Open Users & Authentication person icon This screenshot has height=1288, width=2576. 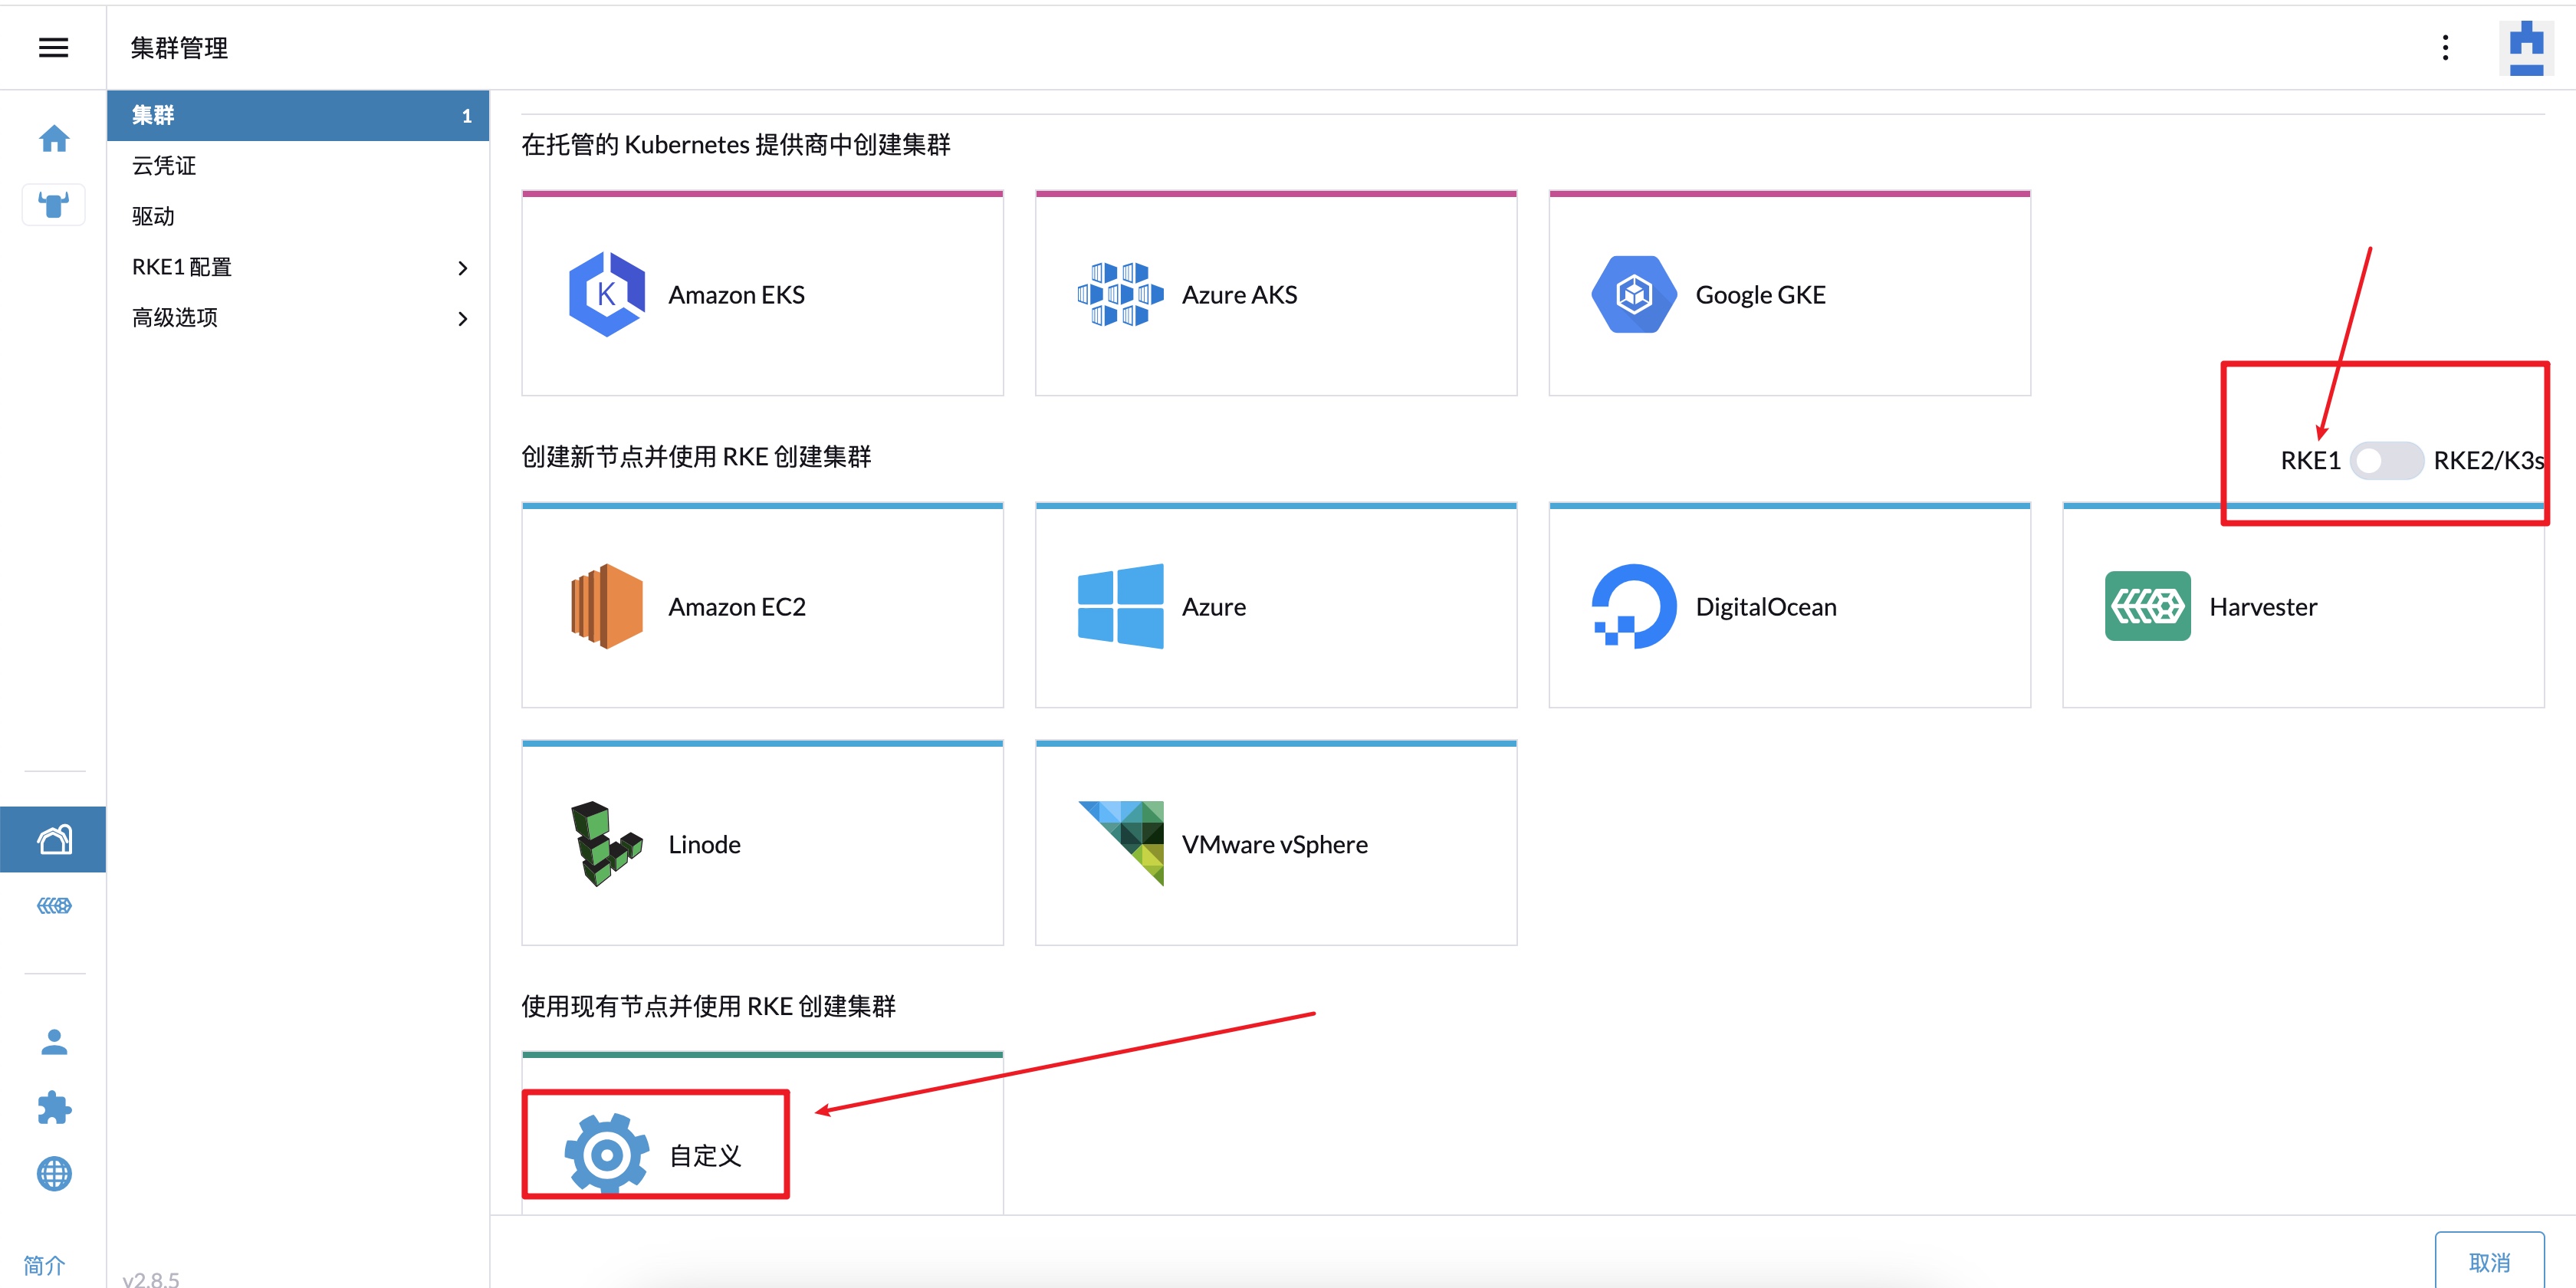tap(54, 1042)
